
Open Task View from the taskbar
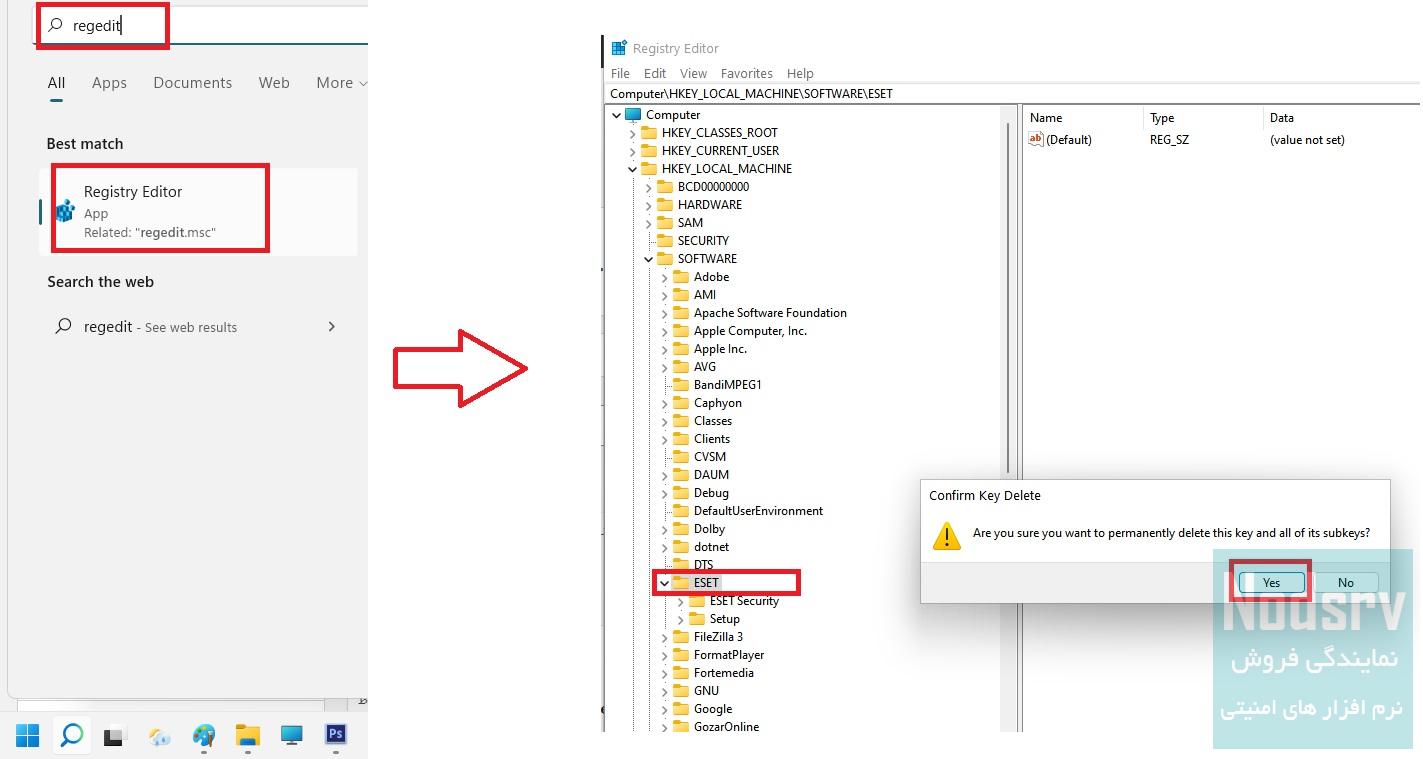coord(115,737)
